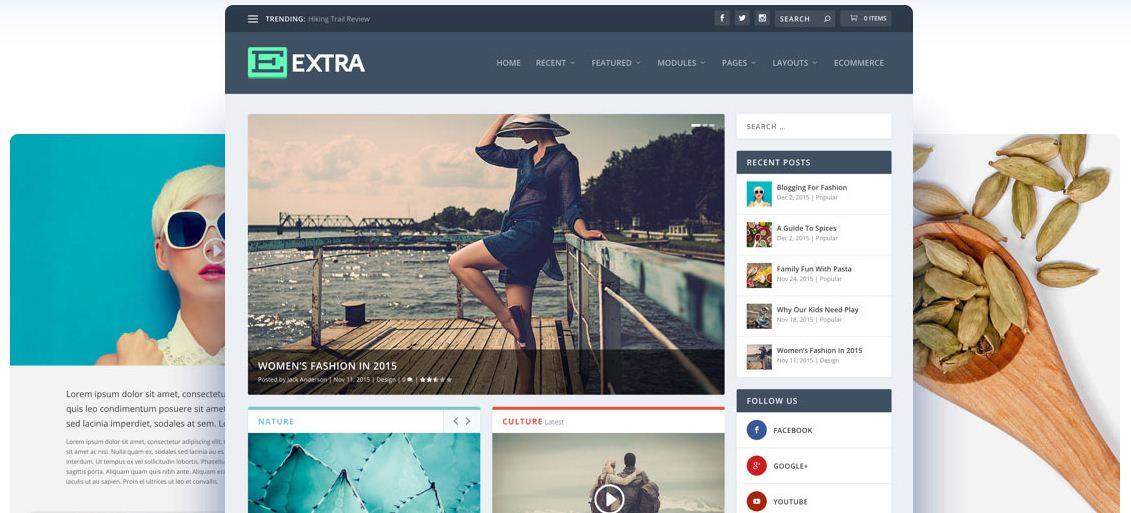
Task: Open trending link Hiking Trail Review
Action: click(338, 19)
